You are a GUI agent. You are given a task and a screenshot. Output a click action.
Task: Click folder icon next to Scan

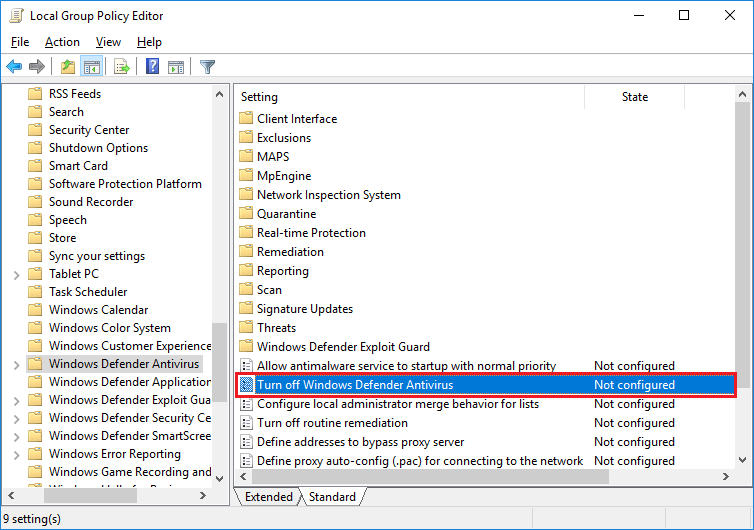[246, 289]
